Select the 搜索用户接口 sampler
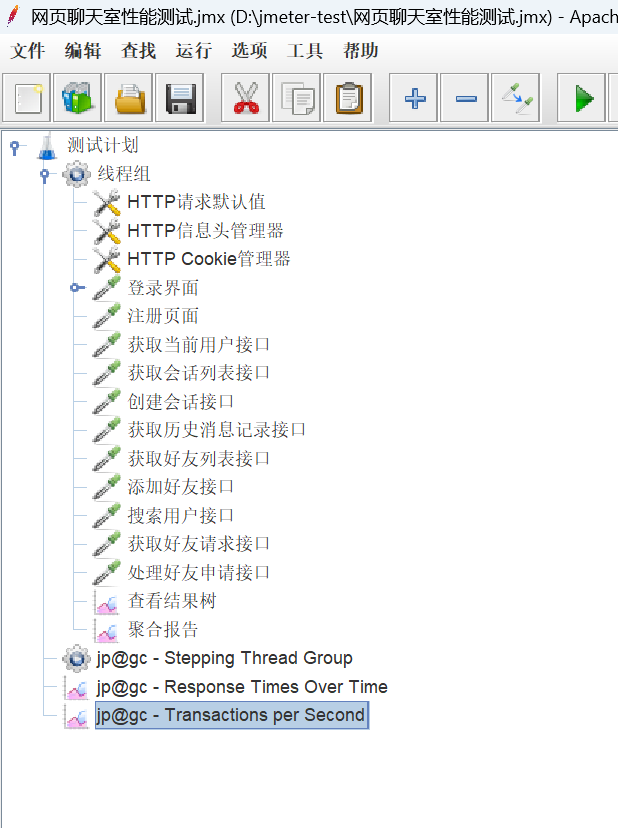The width and height of the screenshot is (618, 828). [x=181, y=516]
